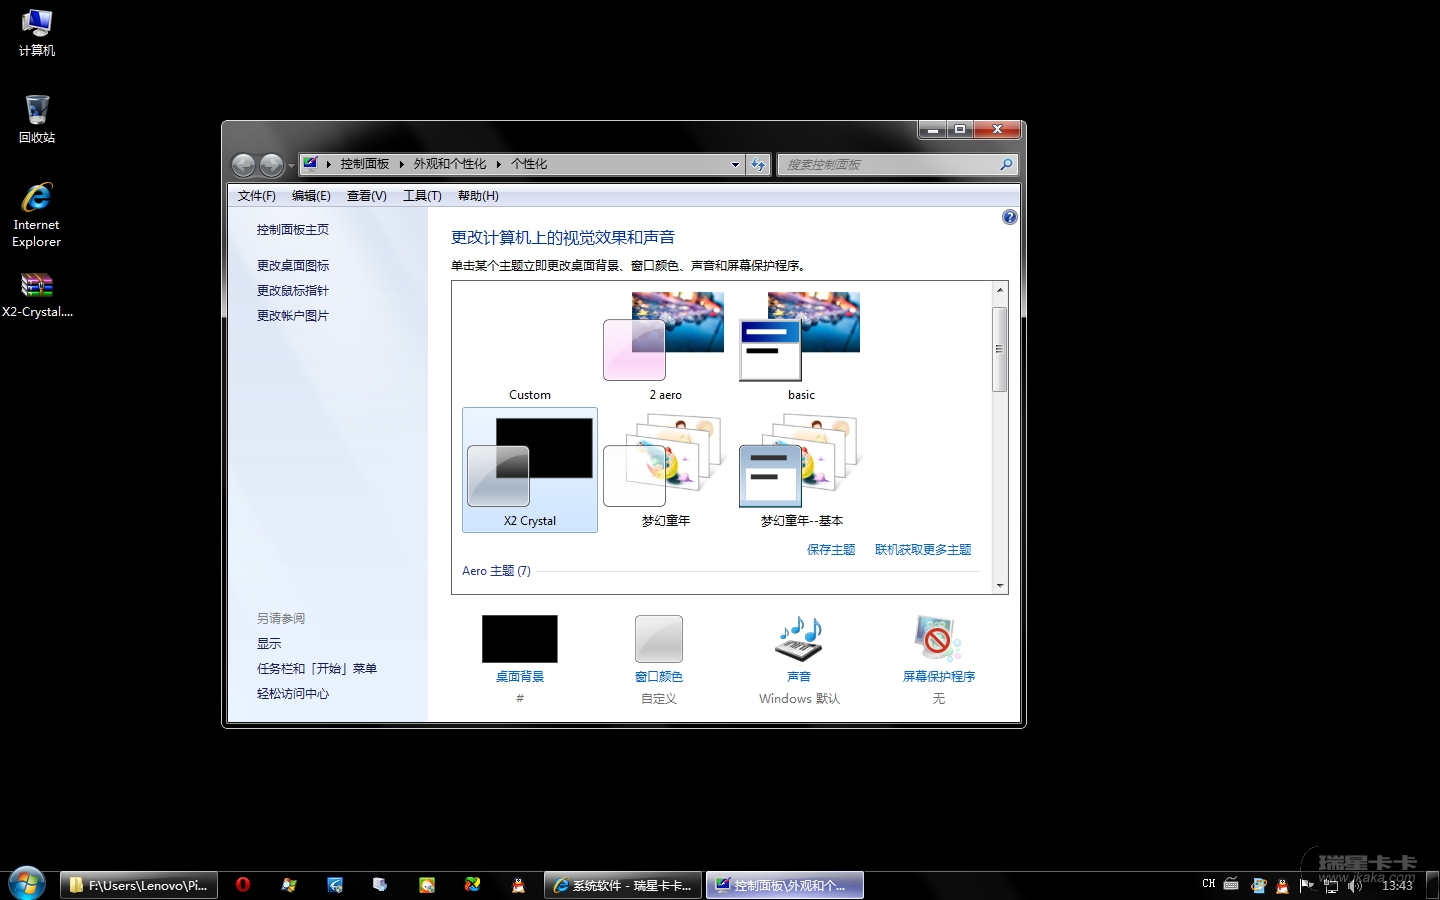Switch to the 控制面板 taskbar button
This screenshot has height=900, width=1440.
click(x=785, y=885)
